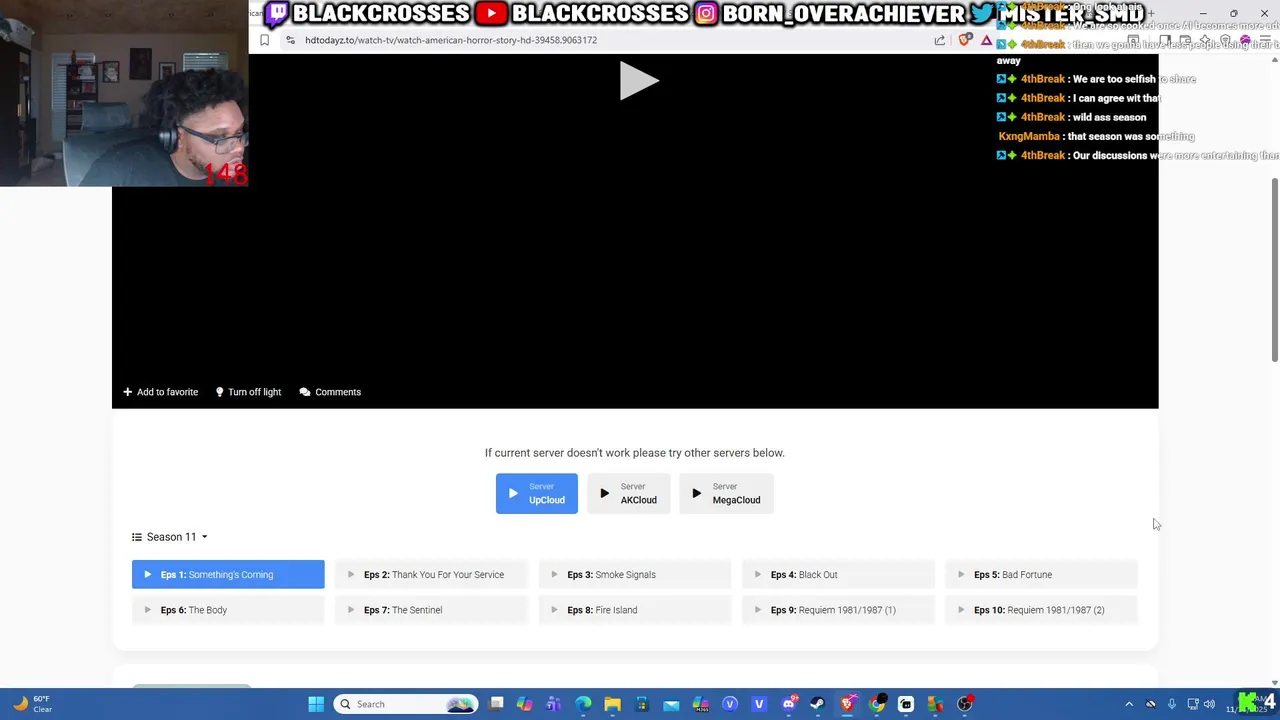Open the Comments section
Viewport: 1280px width, 720px height.
(x=330, y=392)
